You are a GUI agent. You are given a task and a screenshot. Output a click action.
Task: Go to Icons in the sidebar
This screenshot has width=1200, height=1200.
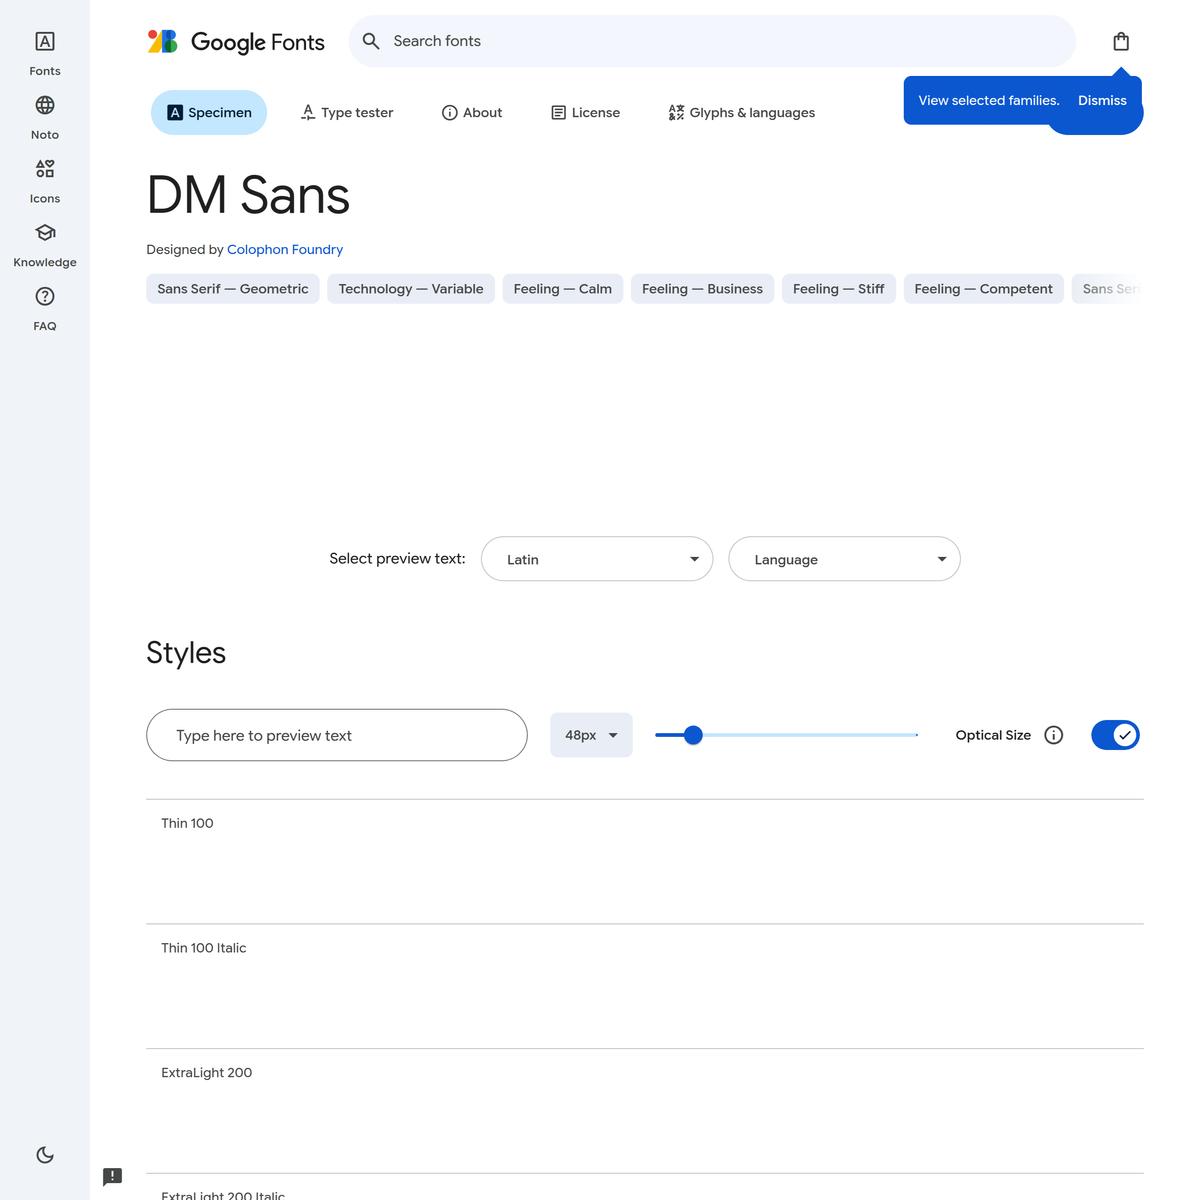(45, 169)
